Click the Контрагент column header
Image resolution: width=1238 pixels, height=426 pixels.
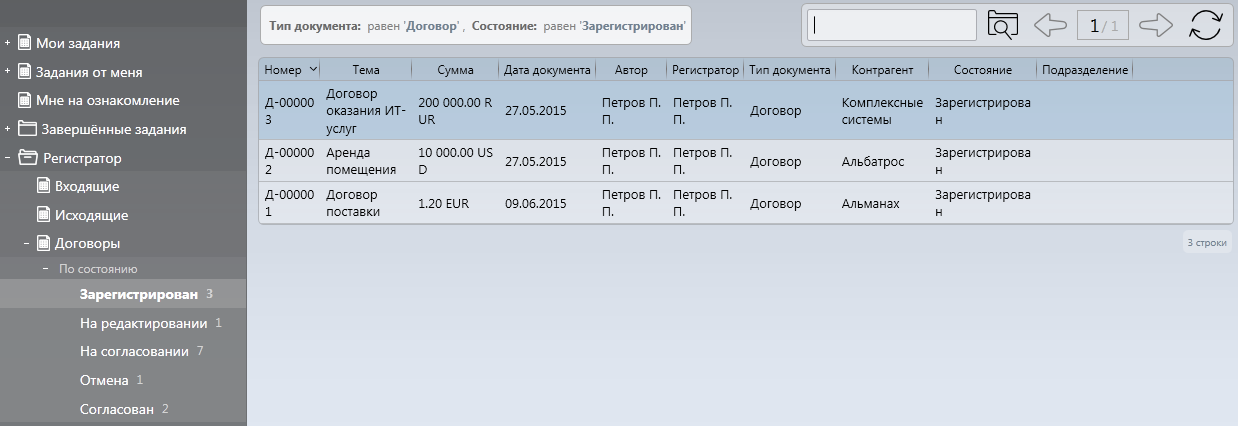(881, 70)
